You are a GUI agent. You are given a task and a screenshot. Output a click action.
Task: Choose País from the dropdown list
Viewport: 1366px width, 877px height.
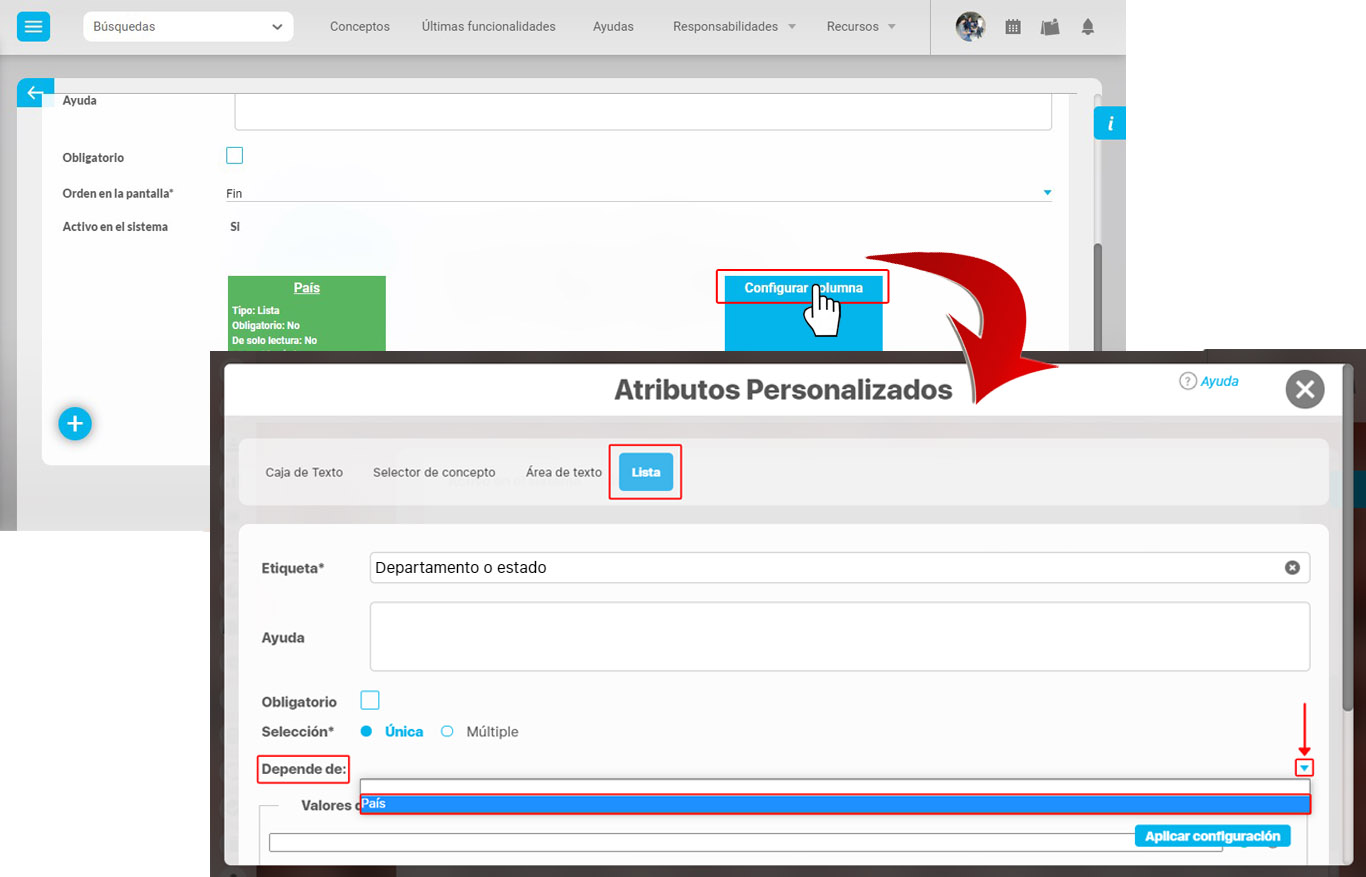[x=834, y=804]
